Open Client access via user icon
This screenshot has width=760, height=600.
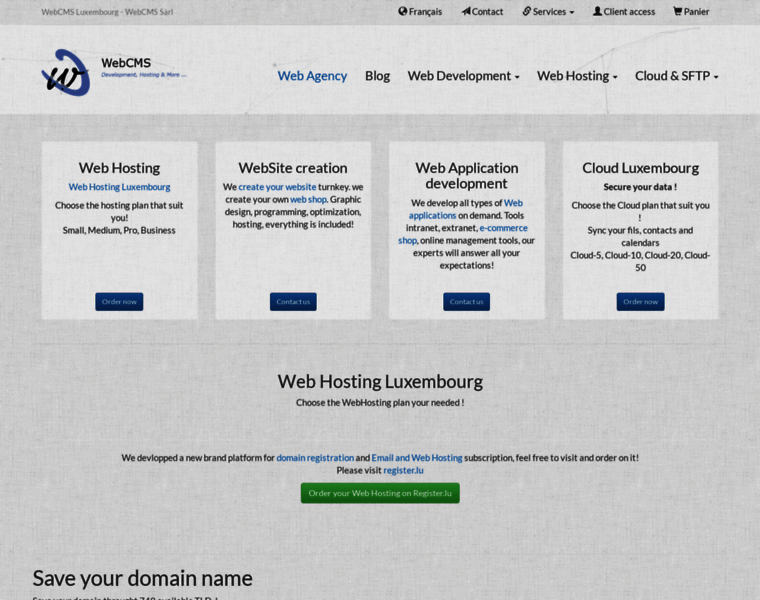pyautogui.click(x=597, y=11)
